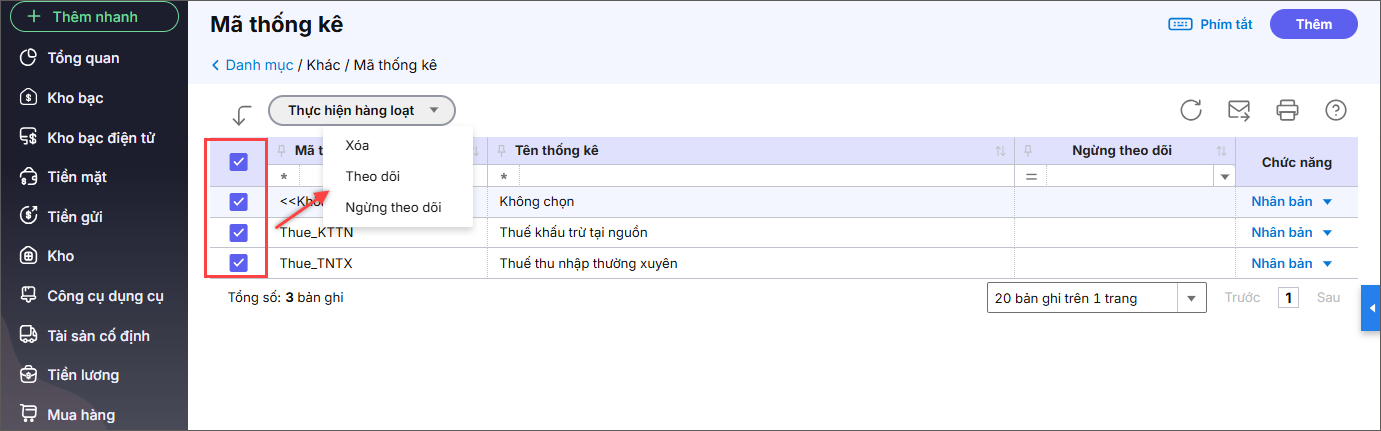Open the help question mark icon
This screenshot has height=431, width=1381.
point(1335,110)
